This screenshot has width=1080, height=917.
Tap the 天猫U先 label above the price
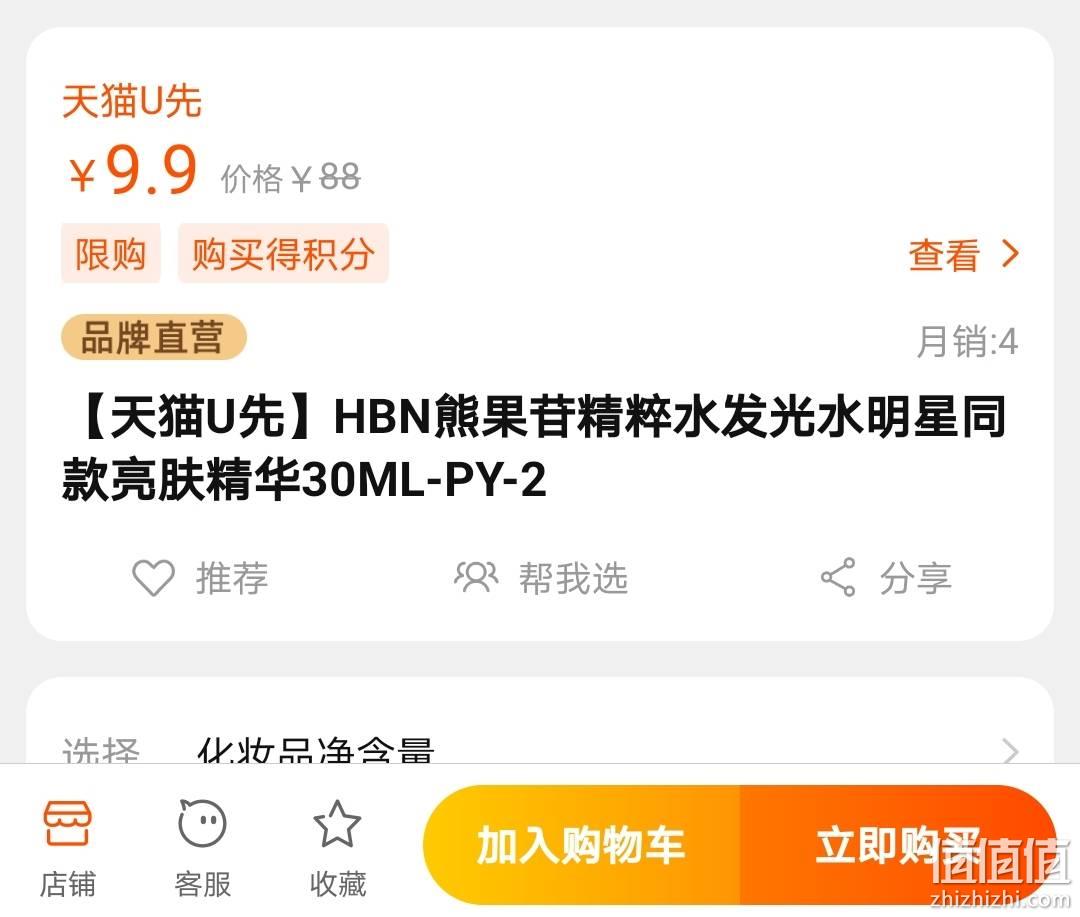132,101
